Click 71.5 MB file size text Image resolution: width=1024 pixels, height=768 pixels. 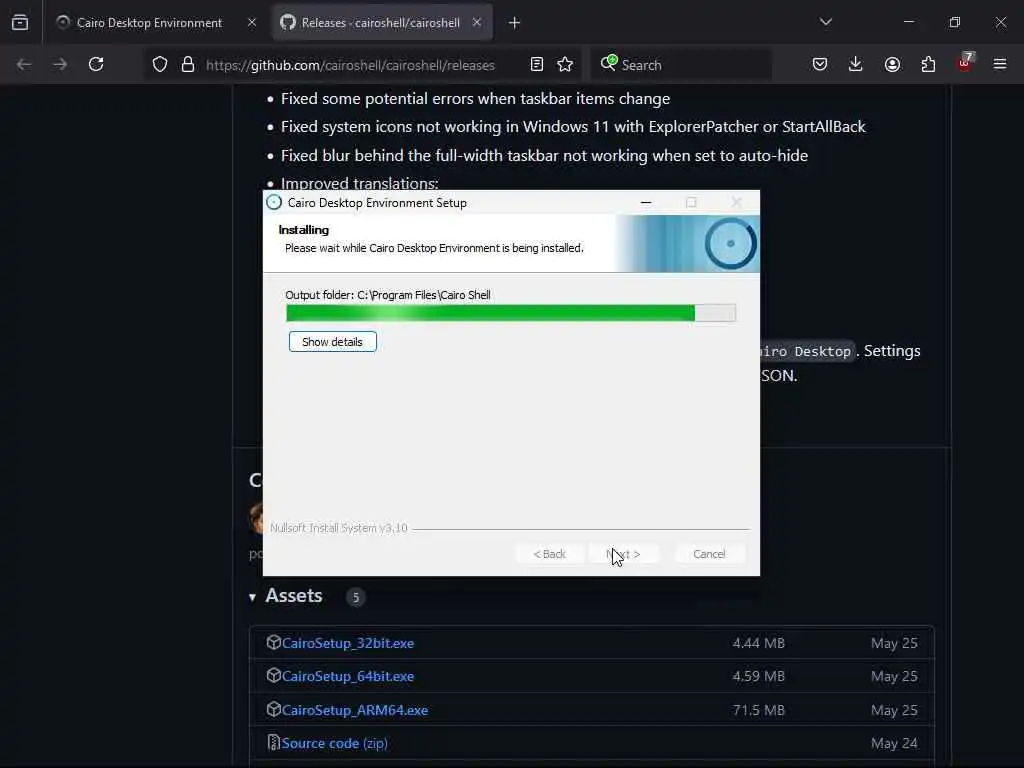click(759, 710)
